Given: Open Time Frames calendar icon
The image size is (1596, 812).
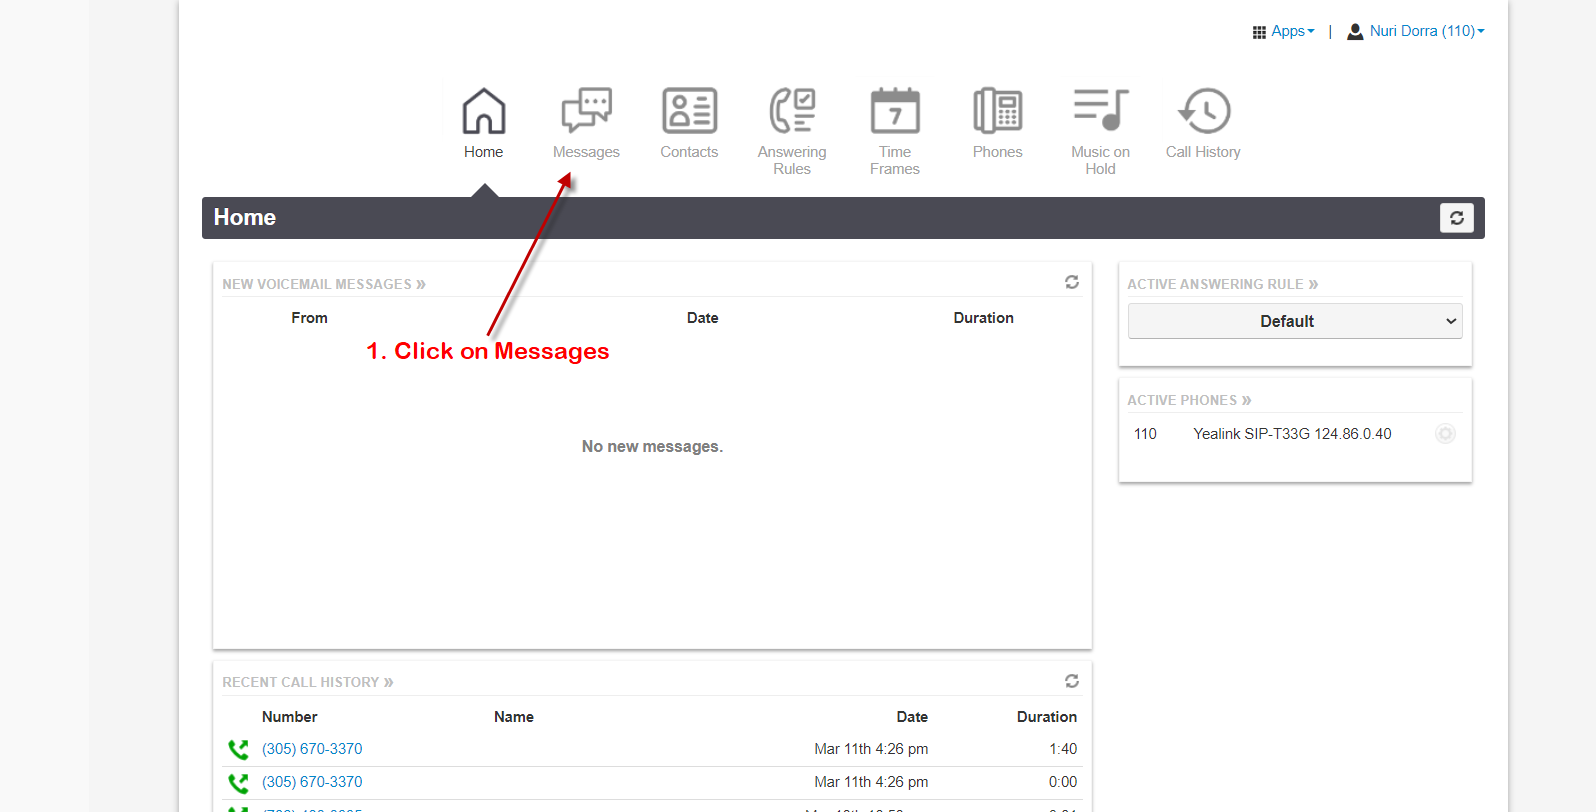Looking at the screenshot, I should tap(895, 111).
